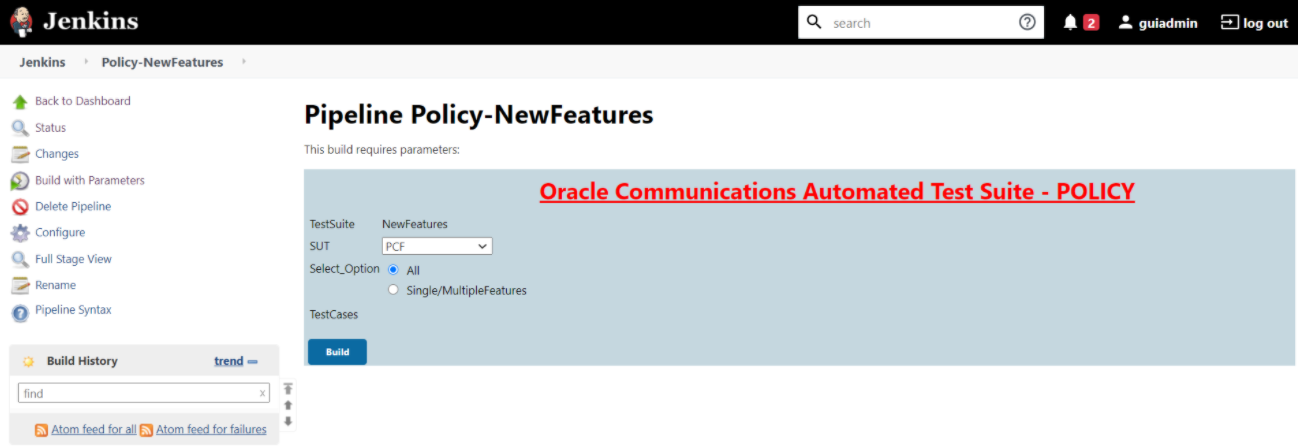Image resolution: width=1302 pixels, height=446 pixels.
Task: Click the Status magnifier icon
Action: 20,128
